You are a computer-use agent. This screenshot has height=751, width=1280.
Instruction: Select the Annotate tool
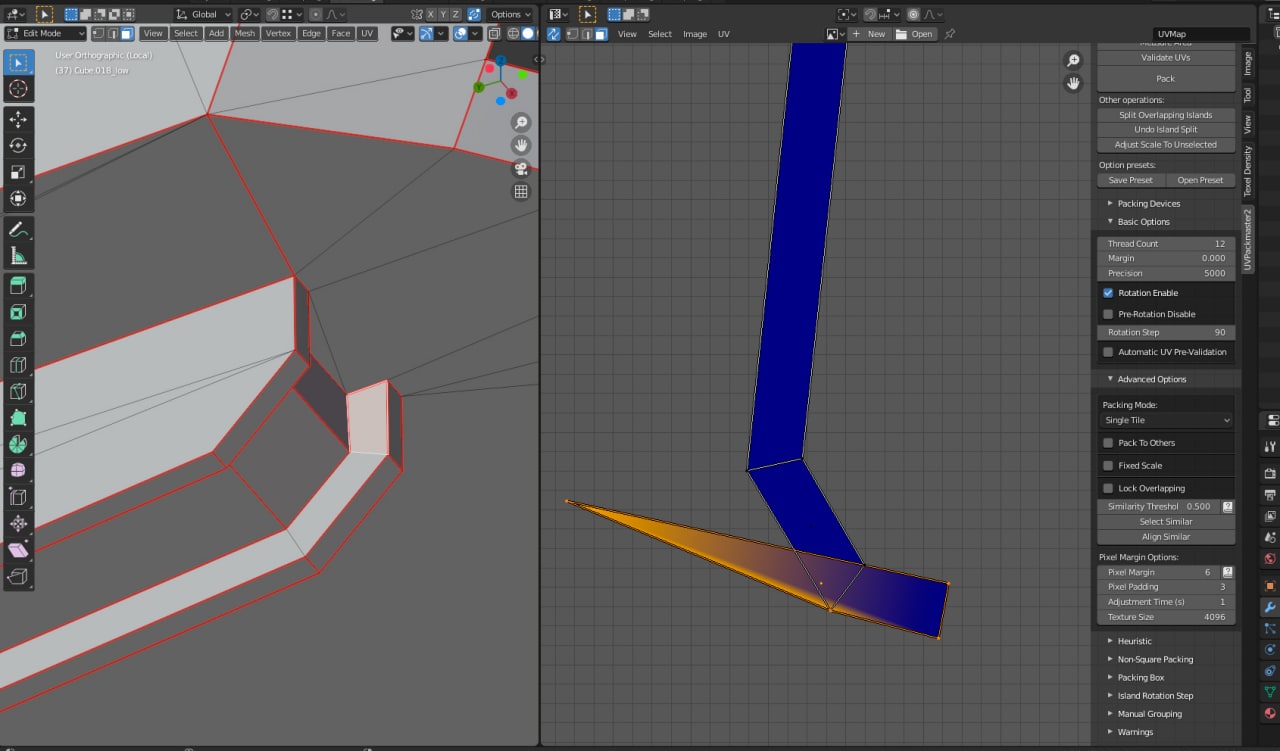[x=17, y=229]
